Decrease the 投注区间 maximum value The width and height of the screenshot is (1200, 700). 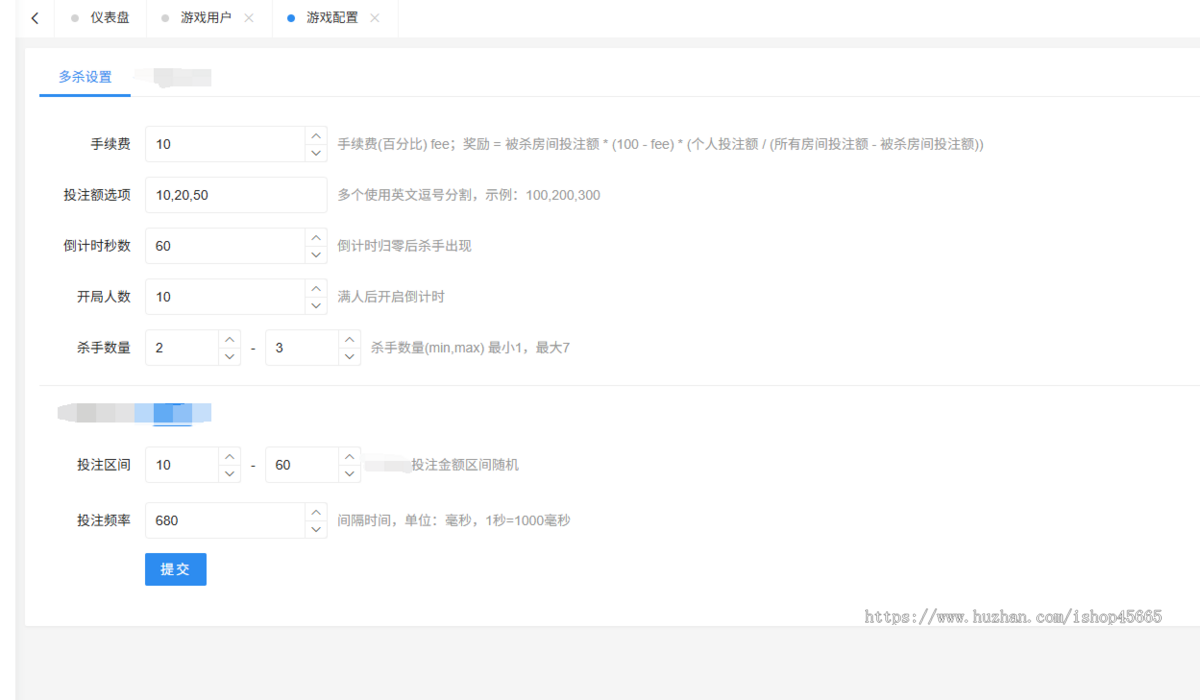pyautogui.click(x=350, y=474)
